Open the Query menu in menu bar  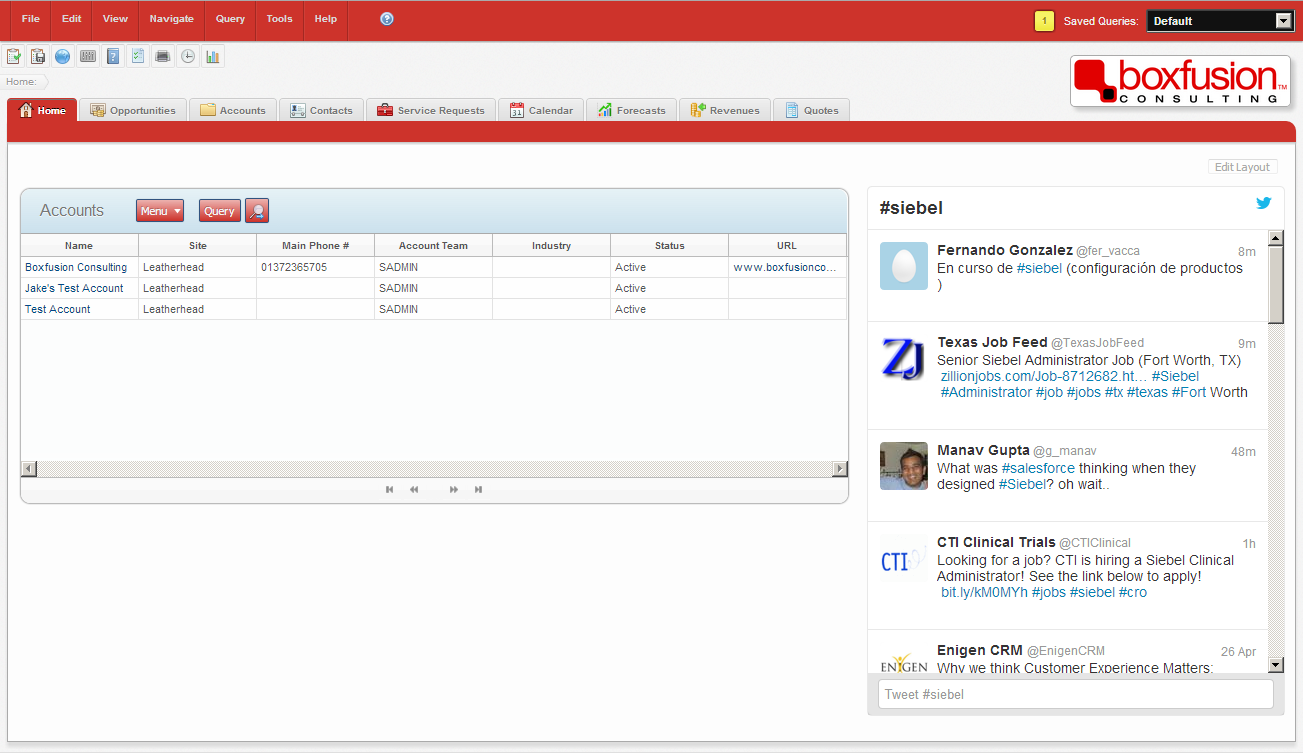[x=230, y=19]
